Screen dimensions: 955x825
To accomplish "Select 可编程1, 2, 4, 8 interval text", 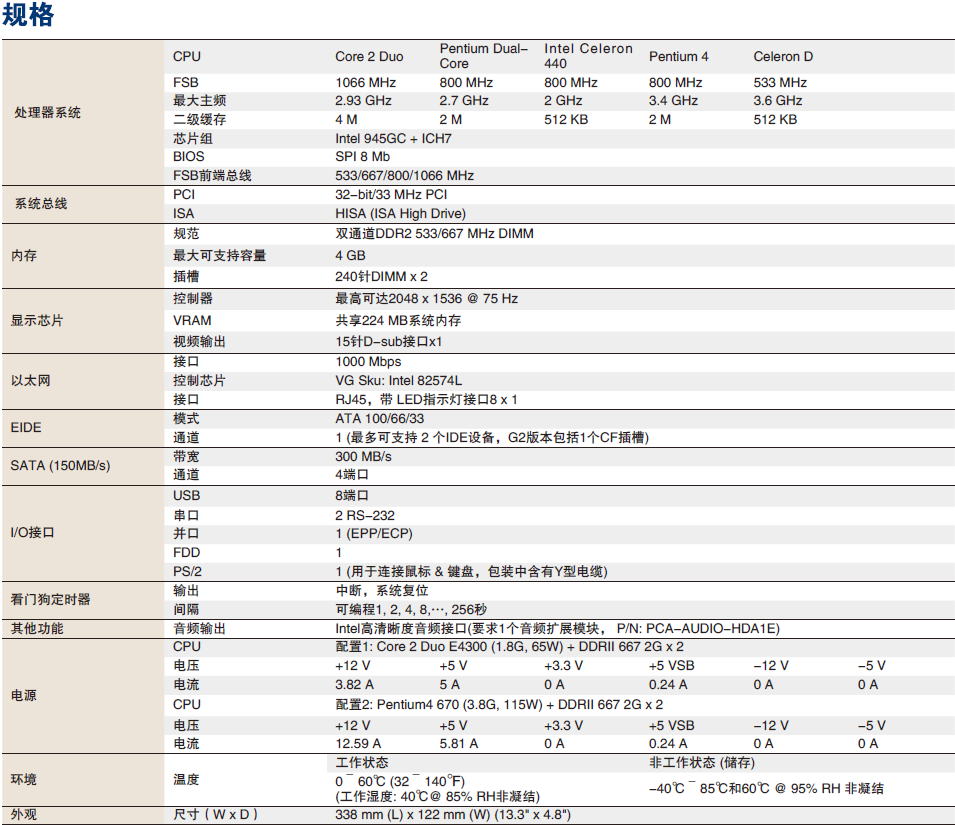I will pos(411,609).
